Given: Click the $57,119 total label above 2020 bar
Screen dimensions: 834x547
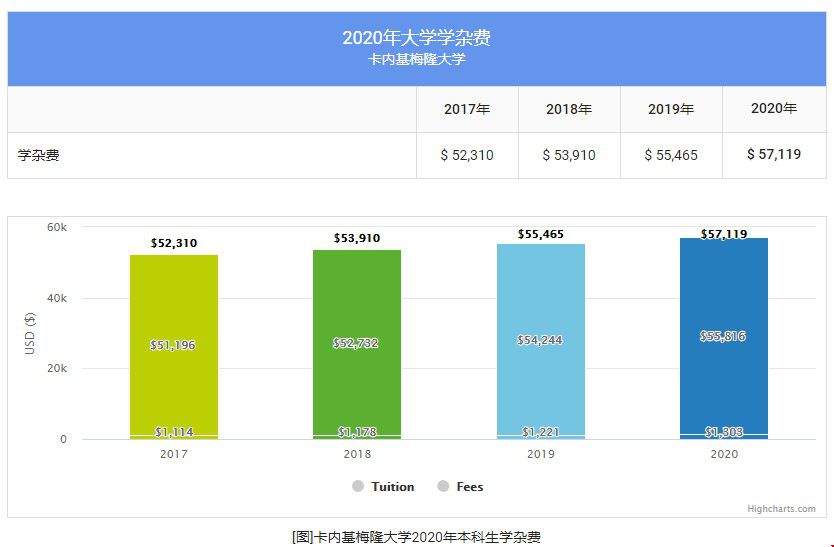Looking at the screenshot, I should pos(724,234).
